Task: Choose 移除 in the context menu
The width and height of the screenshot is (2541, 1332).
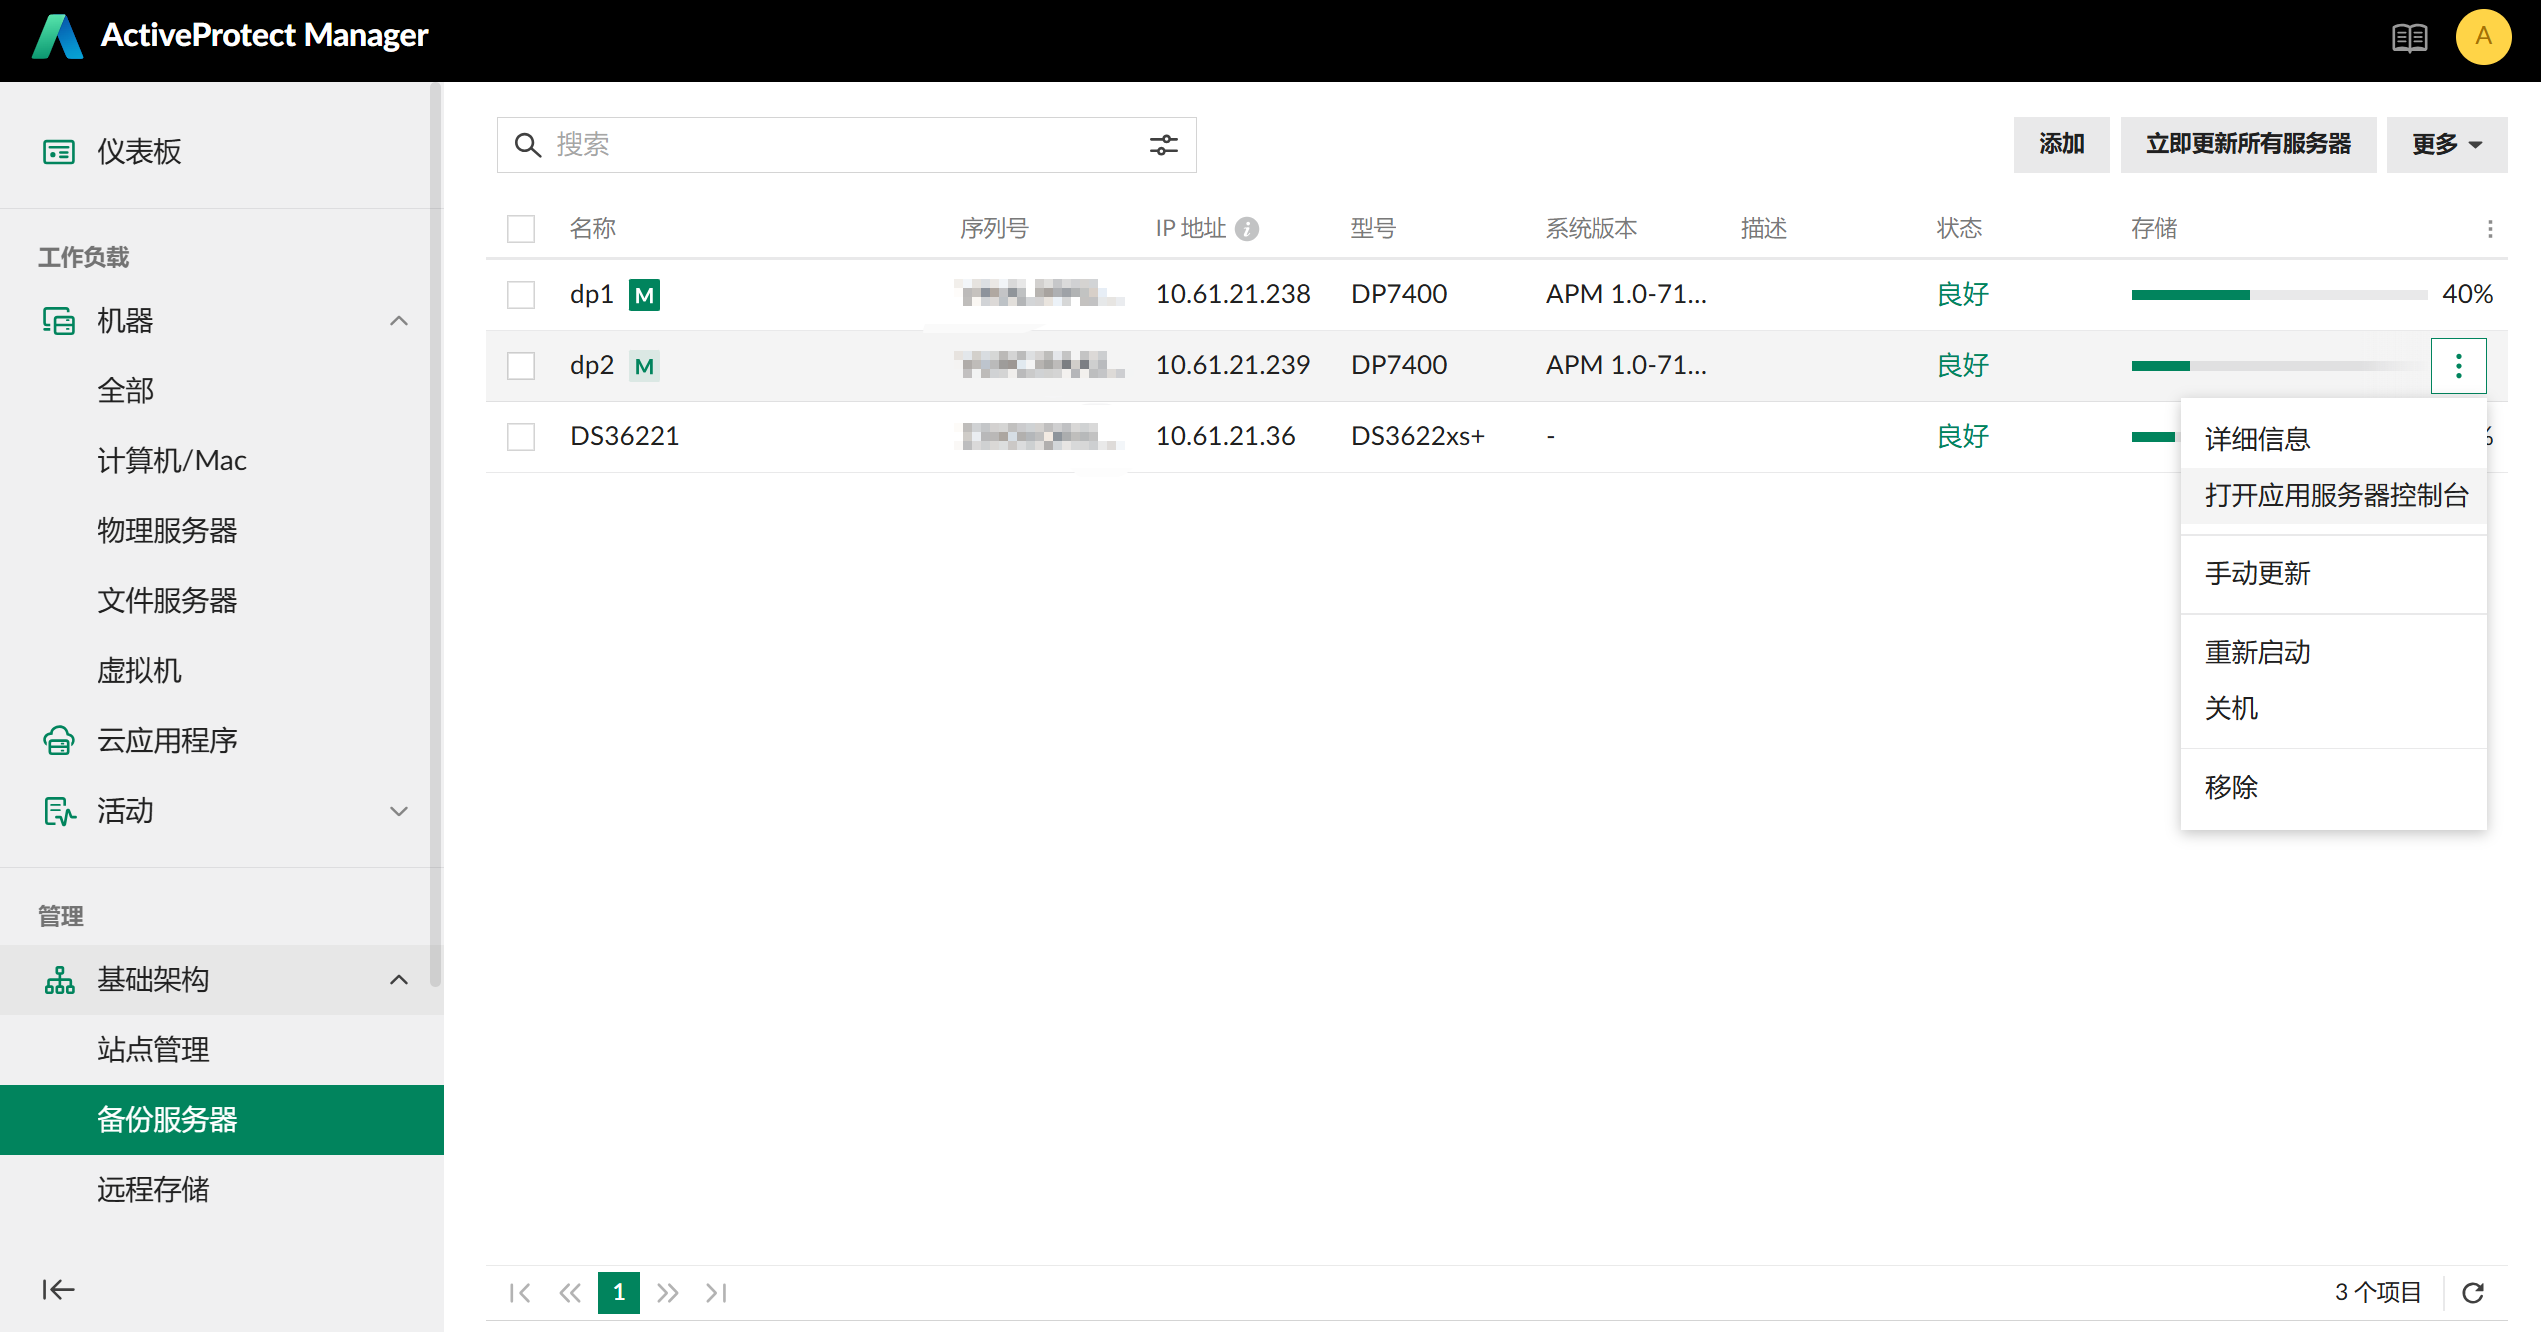Action: pos(2333,787)
